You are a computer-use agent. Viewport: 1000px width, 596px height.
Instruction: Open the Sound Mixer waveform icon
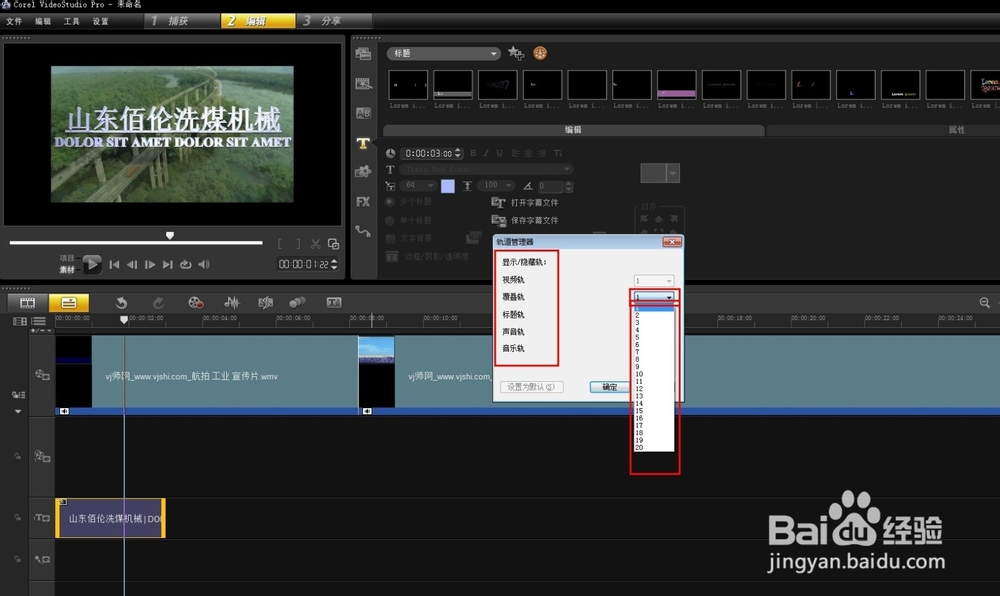coord(231,302)
